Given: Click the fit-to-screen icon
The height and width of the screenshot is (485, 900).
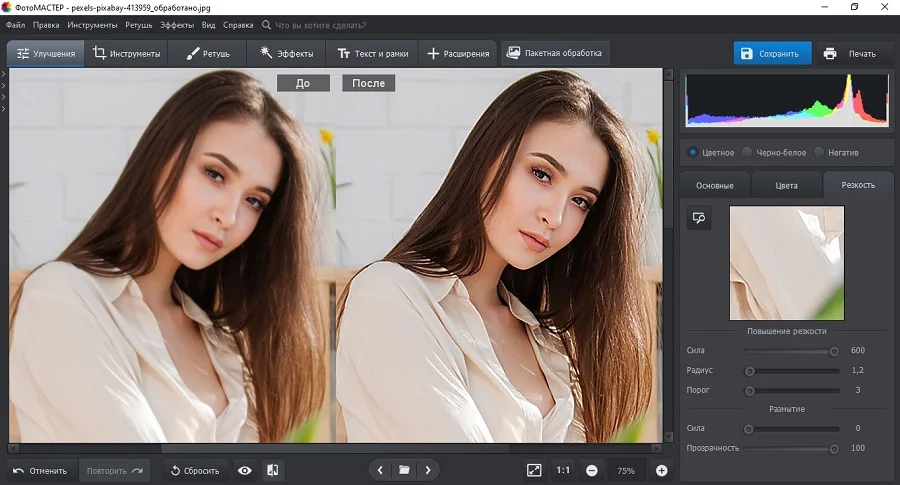Looking at the screenshot, I should pyautogui.click(x=534, y=470).
